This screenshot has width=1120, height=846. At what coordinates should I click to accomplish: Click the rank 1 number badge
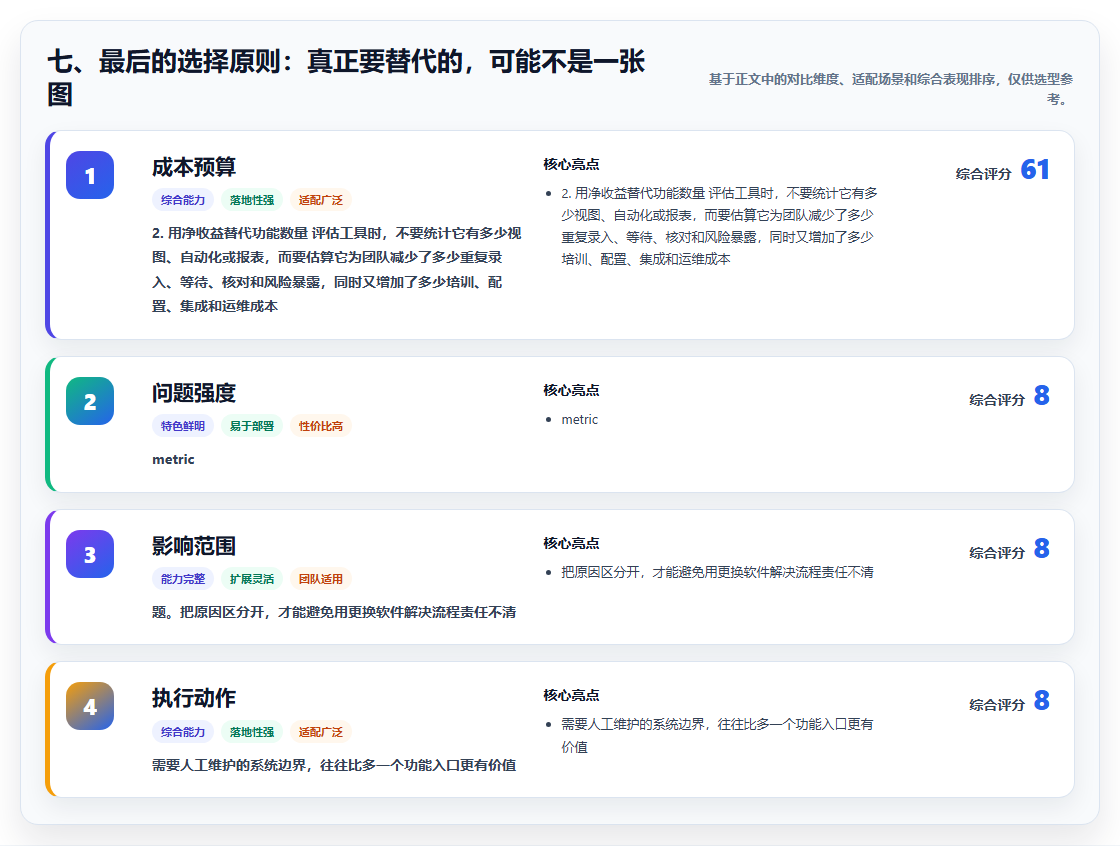point(90,175)
